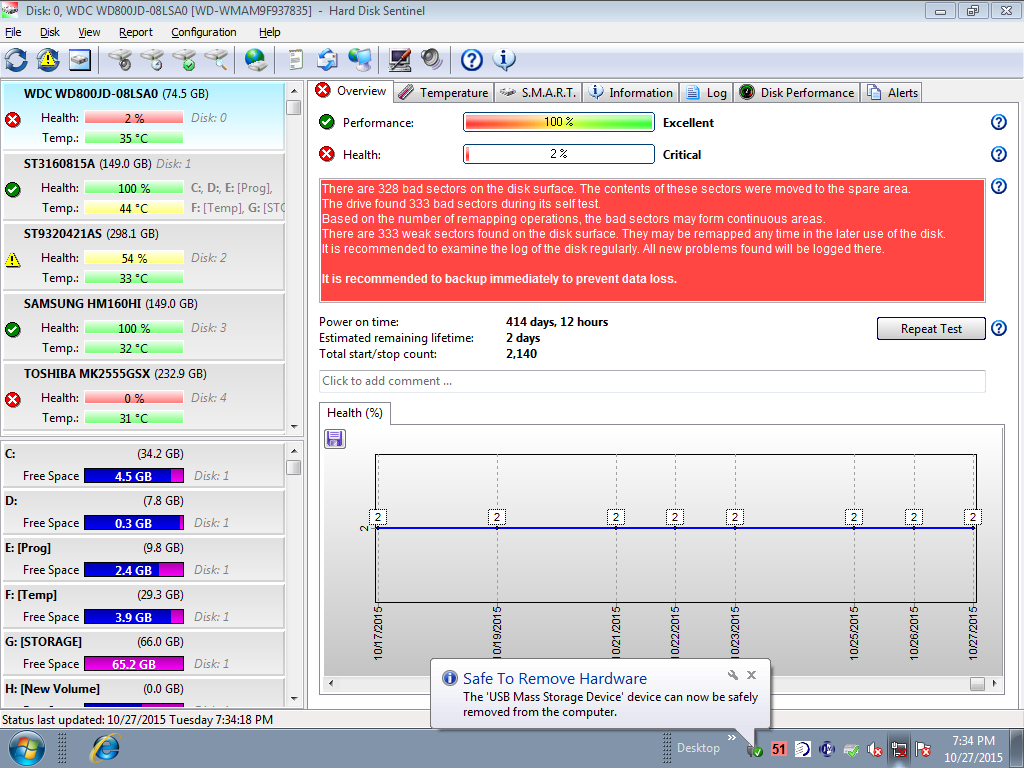Select the ST3160815A disk entry
This screenshot has width=1024, height=768.
tap(143, 186)
